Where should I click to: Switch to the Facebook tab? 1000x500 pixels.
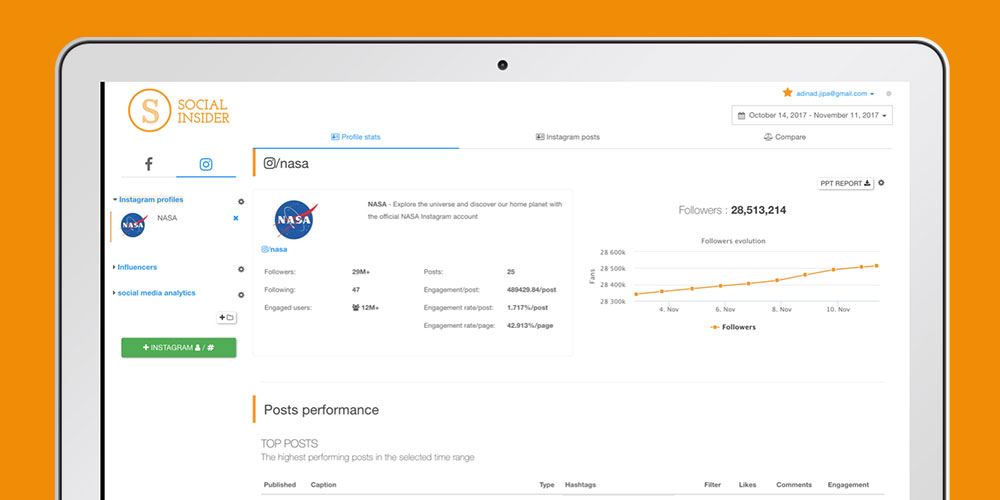(x=149, y=165)
